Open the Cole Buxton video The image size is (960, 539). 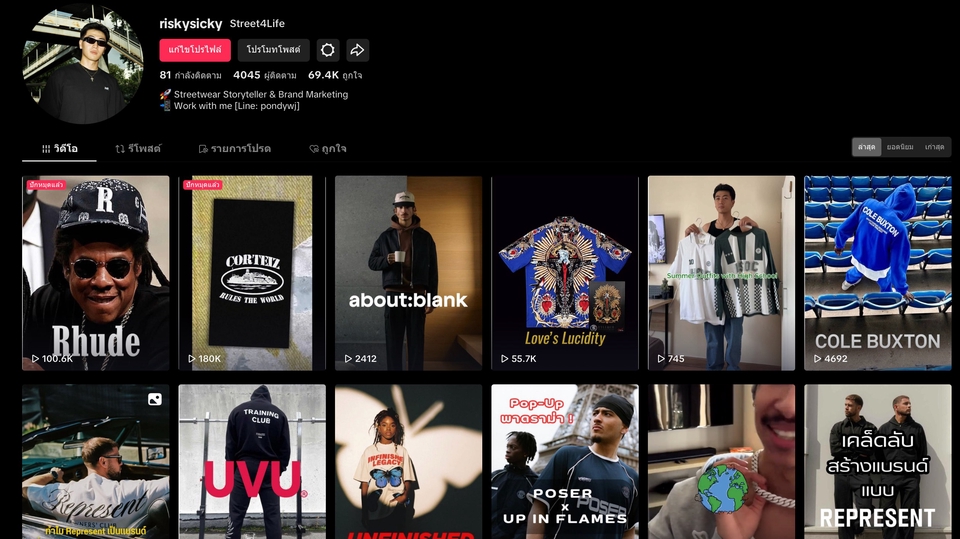click(x=877, y=273)
